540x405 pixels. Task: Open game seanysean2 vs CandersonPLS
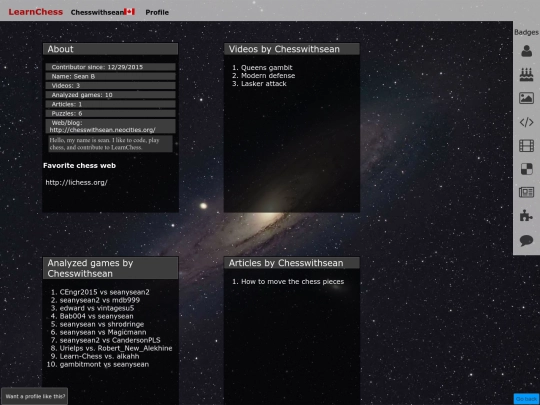coord(110,340)
